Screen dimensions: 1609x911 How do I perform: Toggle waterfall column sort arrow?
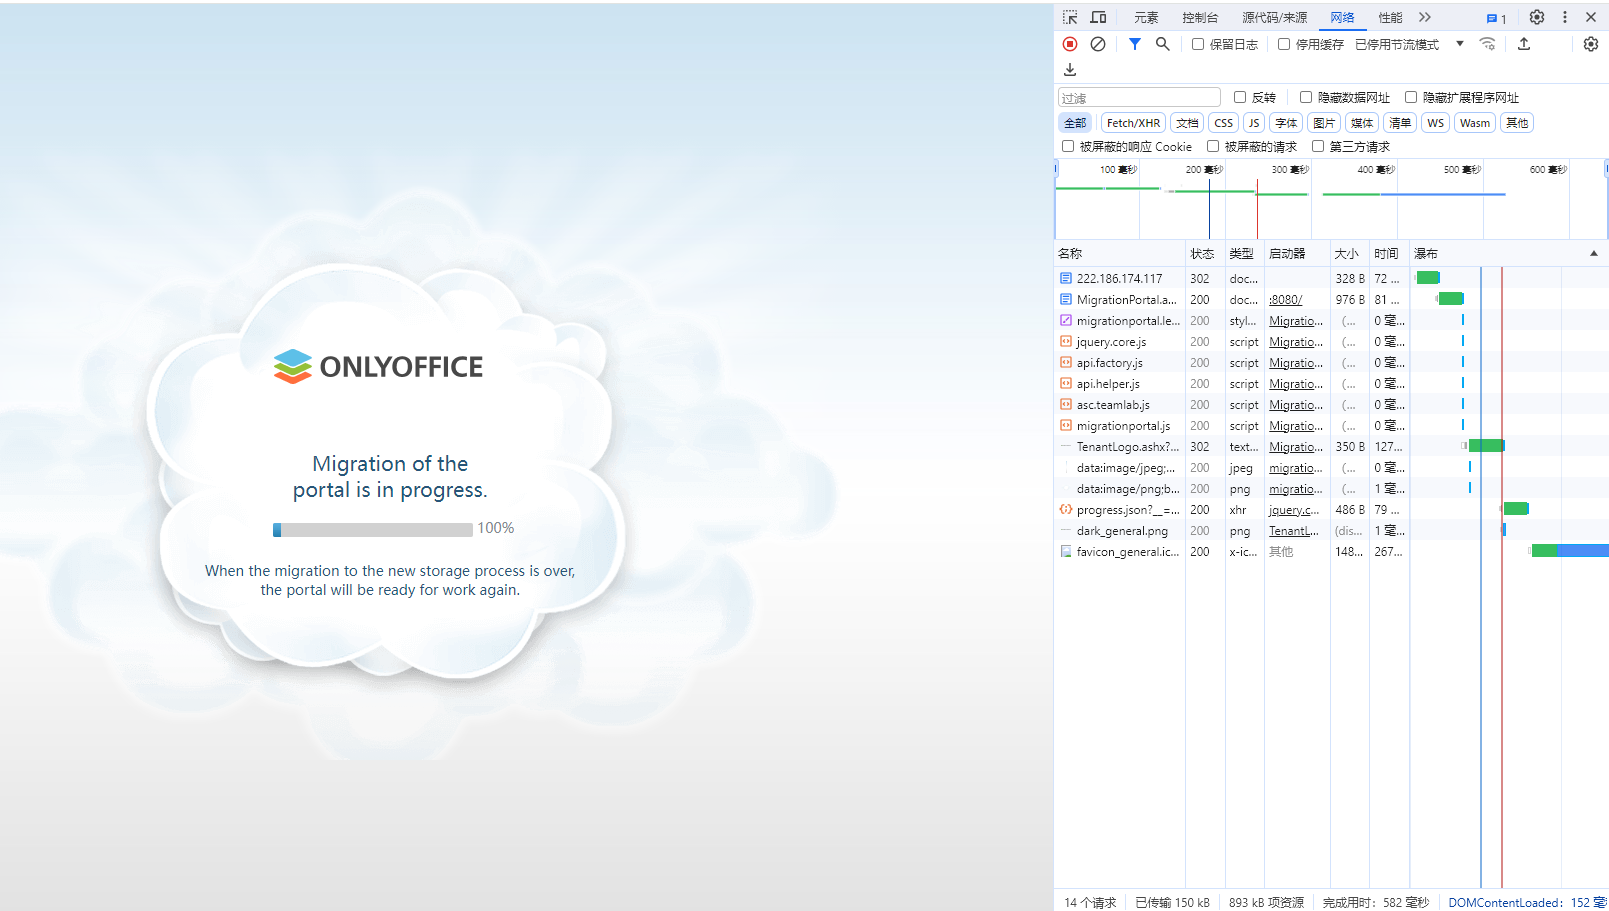1594,253
